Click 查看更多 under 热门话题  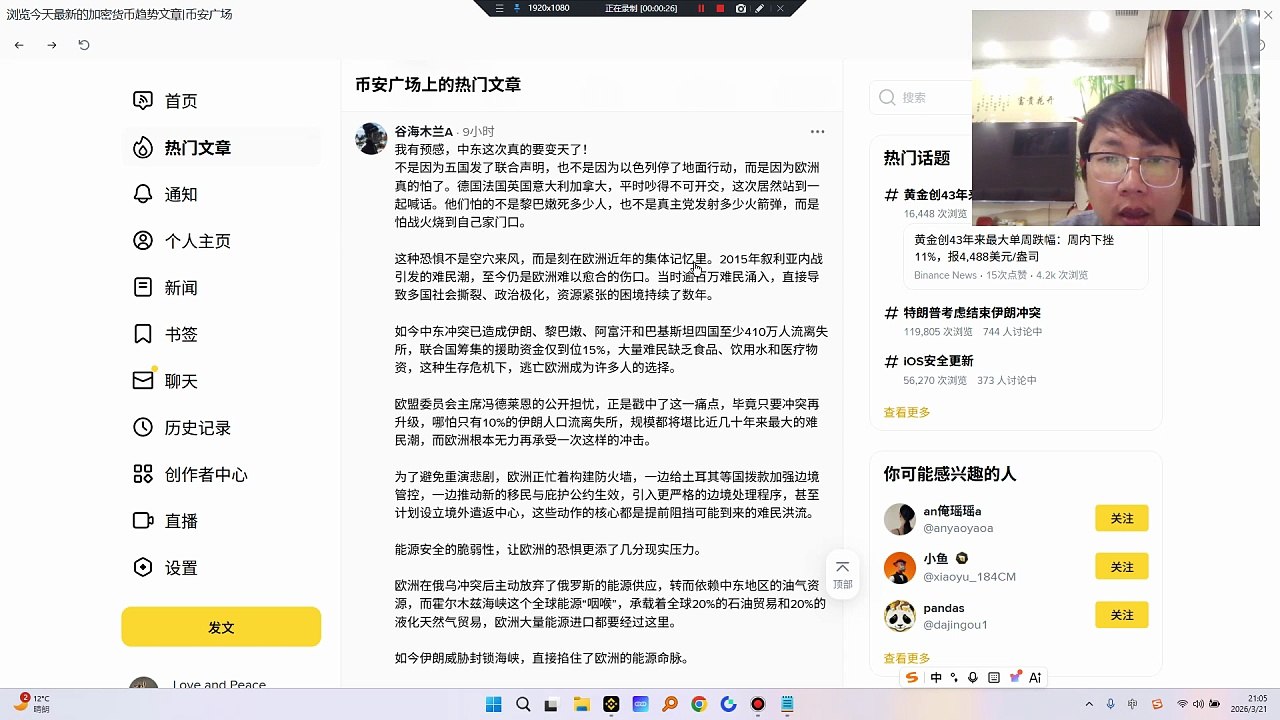pos(907,412)
